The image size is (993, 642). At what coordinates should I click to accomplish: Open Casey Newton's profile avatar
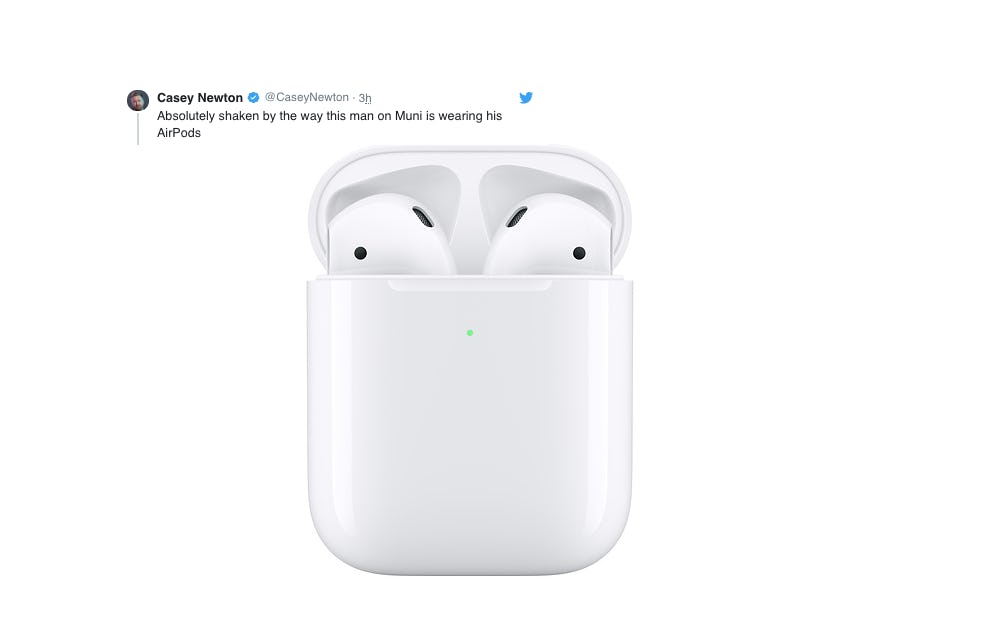coord(138,100)
